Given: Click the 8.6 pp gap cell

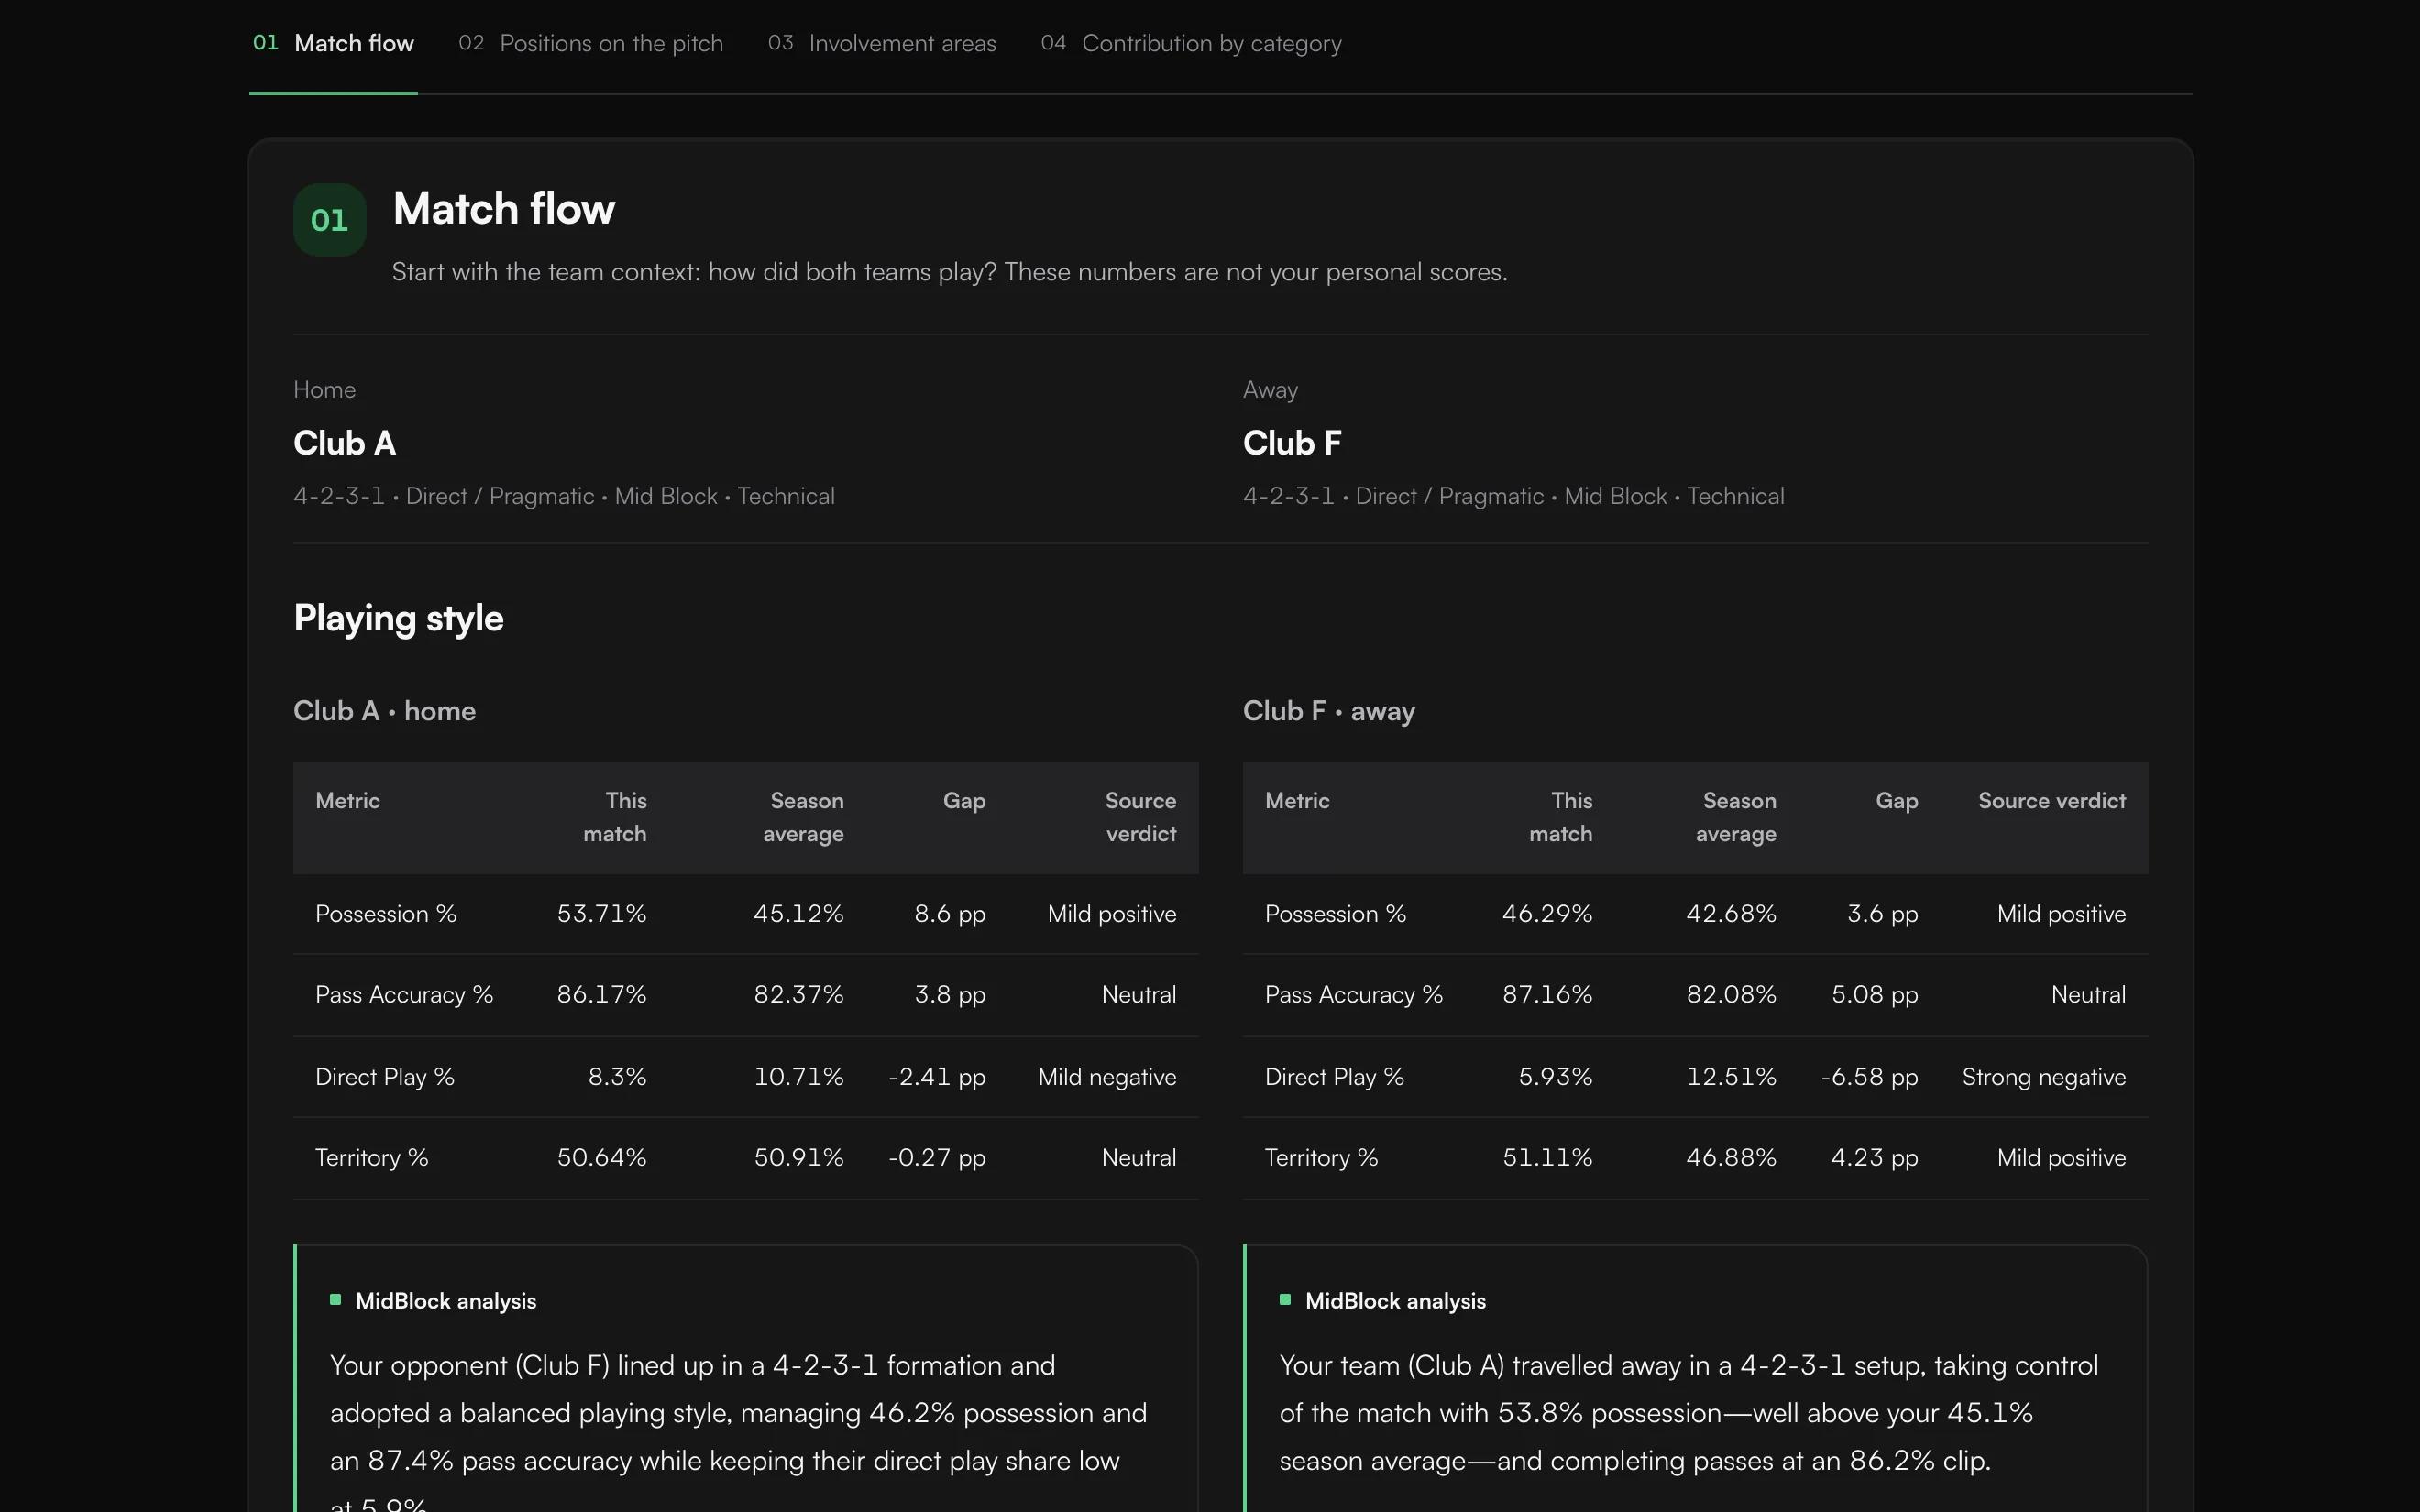Looking at the screenshot, I should coord(949,914).
